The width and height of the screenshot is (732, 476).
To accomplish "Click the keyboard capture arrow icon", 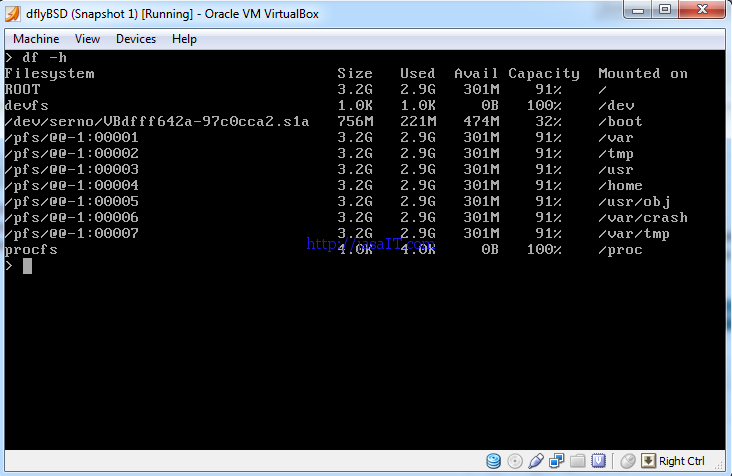I will click(648, 461).
